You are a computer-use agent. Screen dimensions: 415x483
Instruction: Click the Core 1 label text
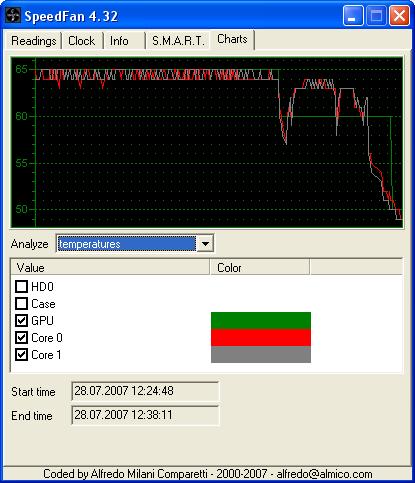pos(46,355)
